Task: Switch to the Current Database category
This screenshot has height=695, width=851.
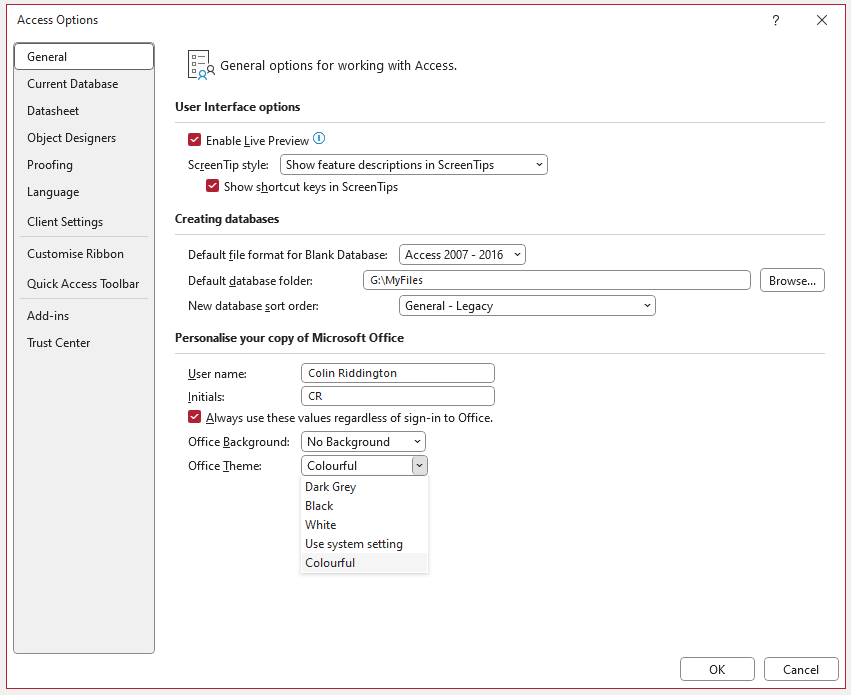Action: [73, 84]
